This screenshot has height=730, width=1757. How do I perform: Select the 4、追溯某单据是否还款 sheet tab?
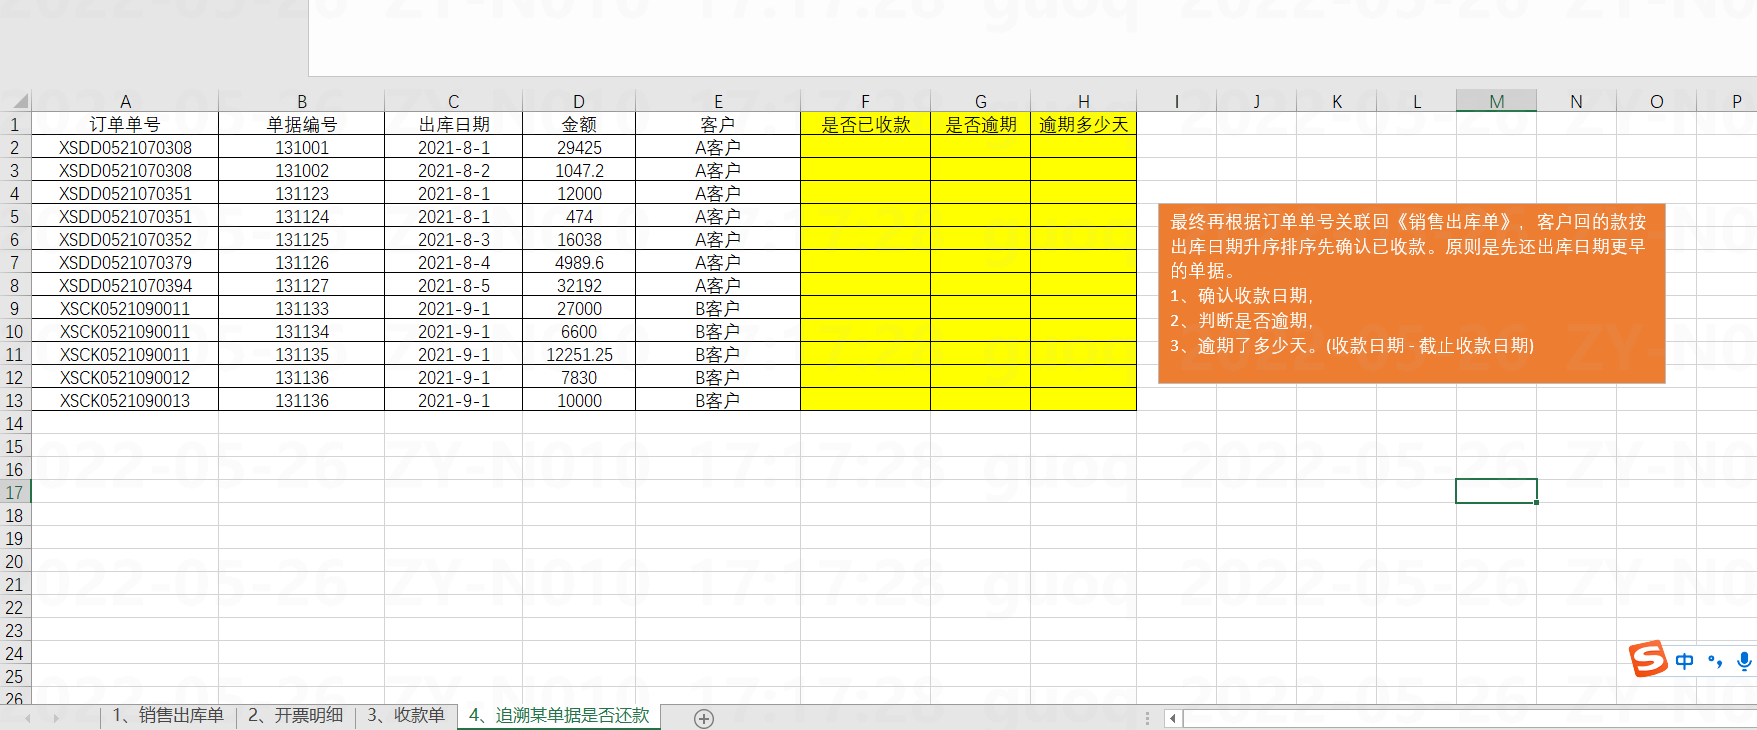[x=559, y=716]
